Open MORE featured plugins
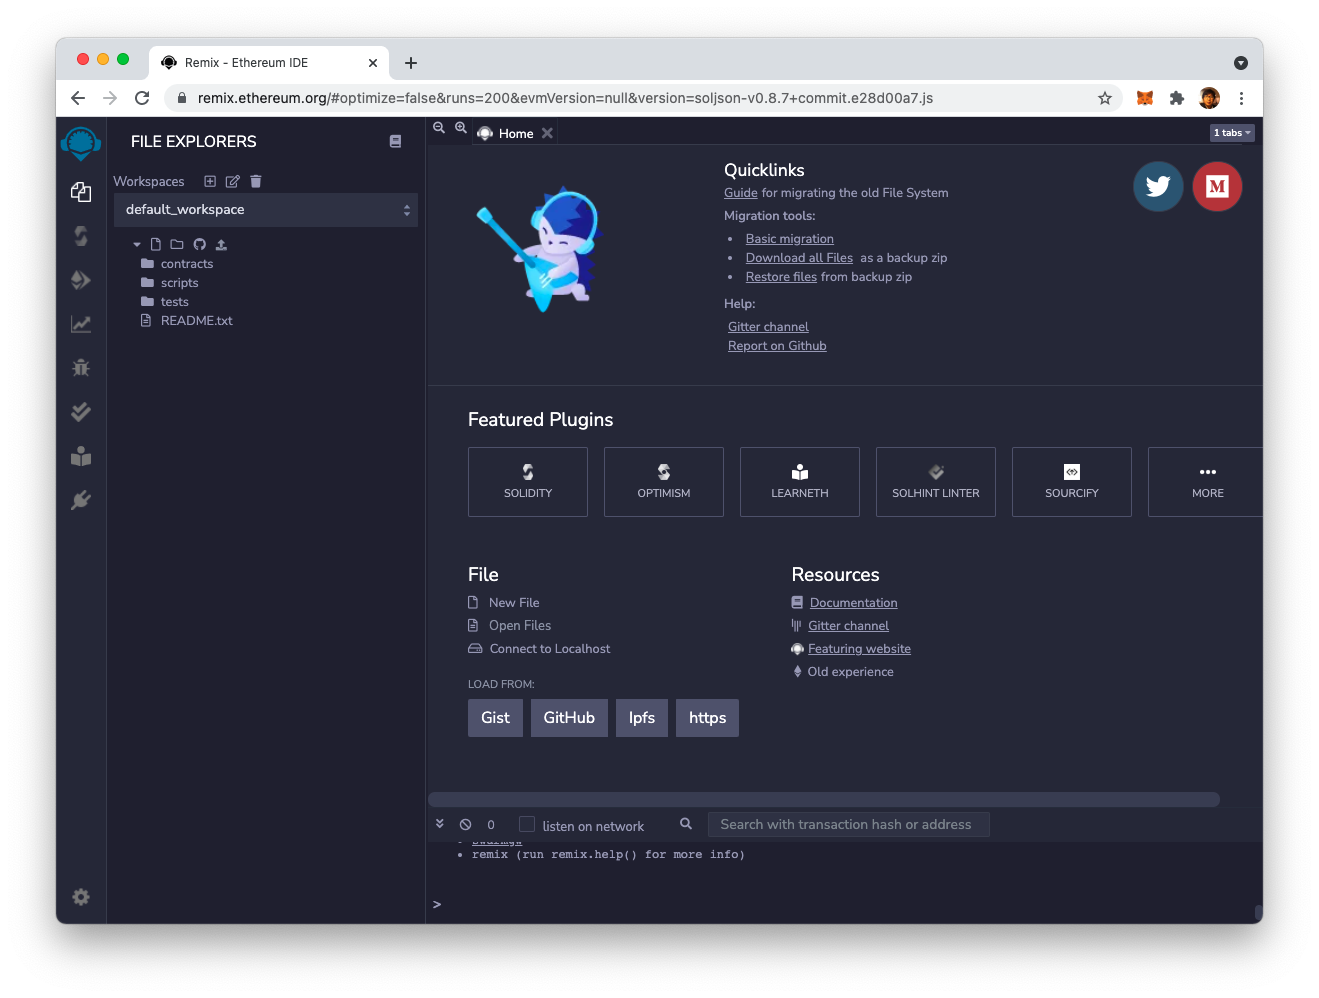Viewport: 1319px width, 998px height. (1206, 482)
